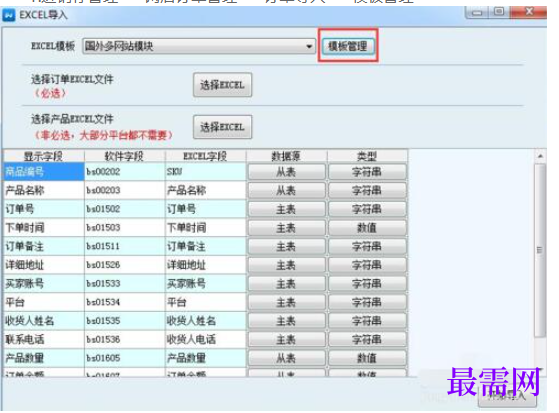This screenshot has width=559, height=413.
Task: Click the bs00203 software field cell
Action: click(125, 190)
